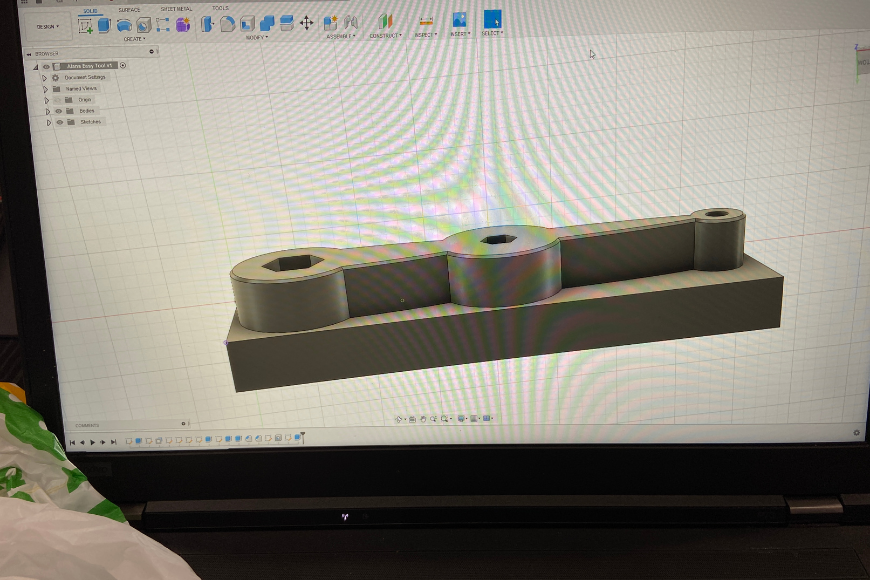Use the Combine tool

[267, 23]
